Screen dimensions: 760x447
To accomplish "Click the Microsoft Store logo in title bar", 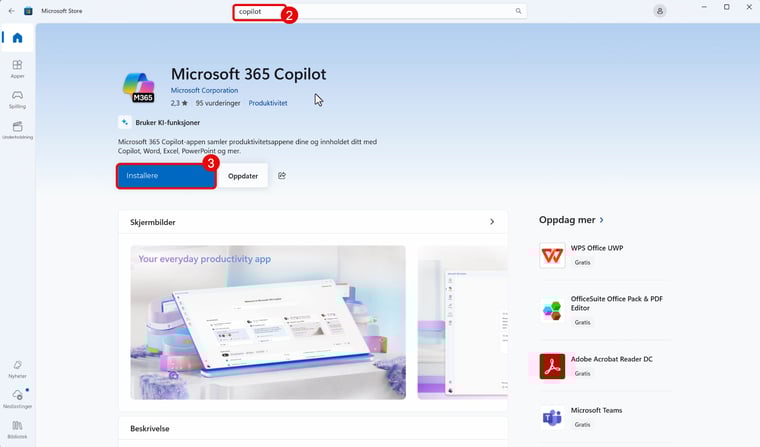I will [28, 11].
